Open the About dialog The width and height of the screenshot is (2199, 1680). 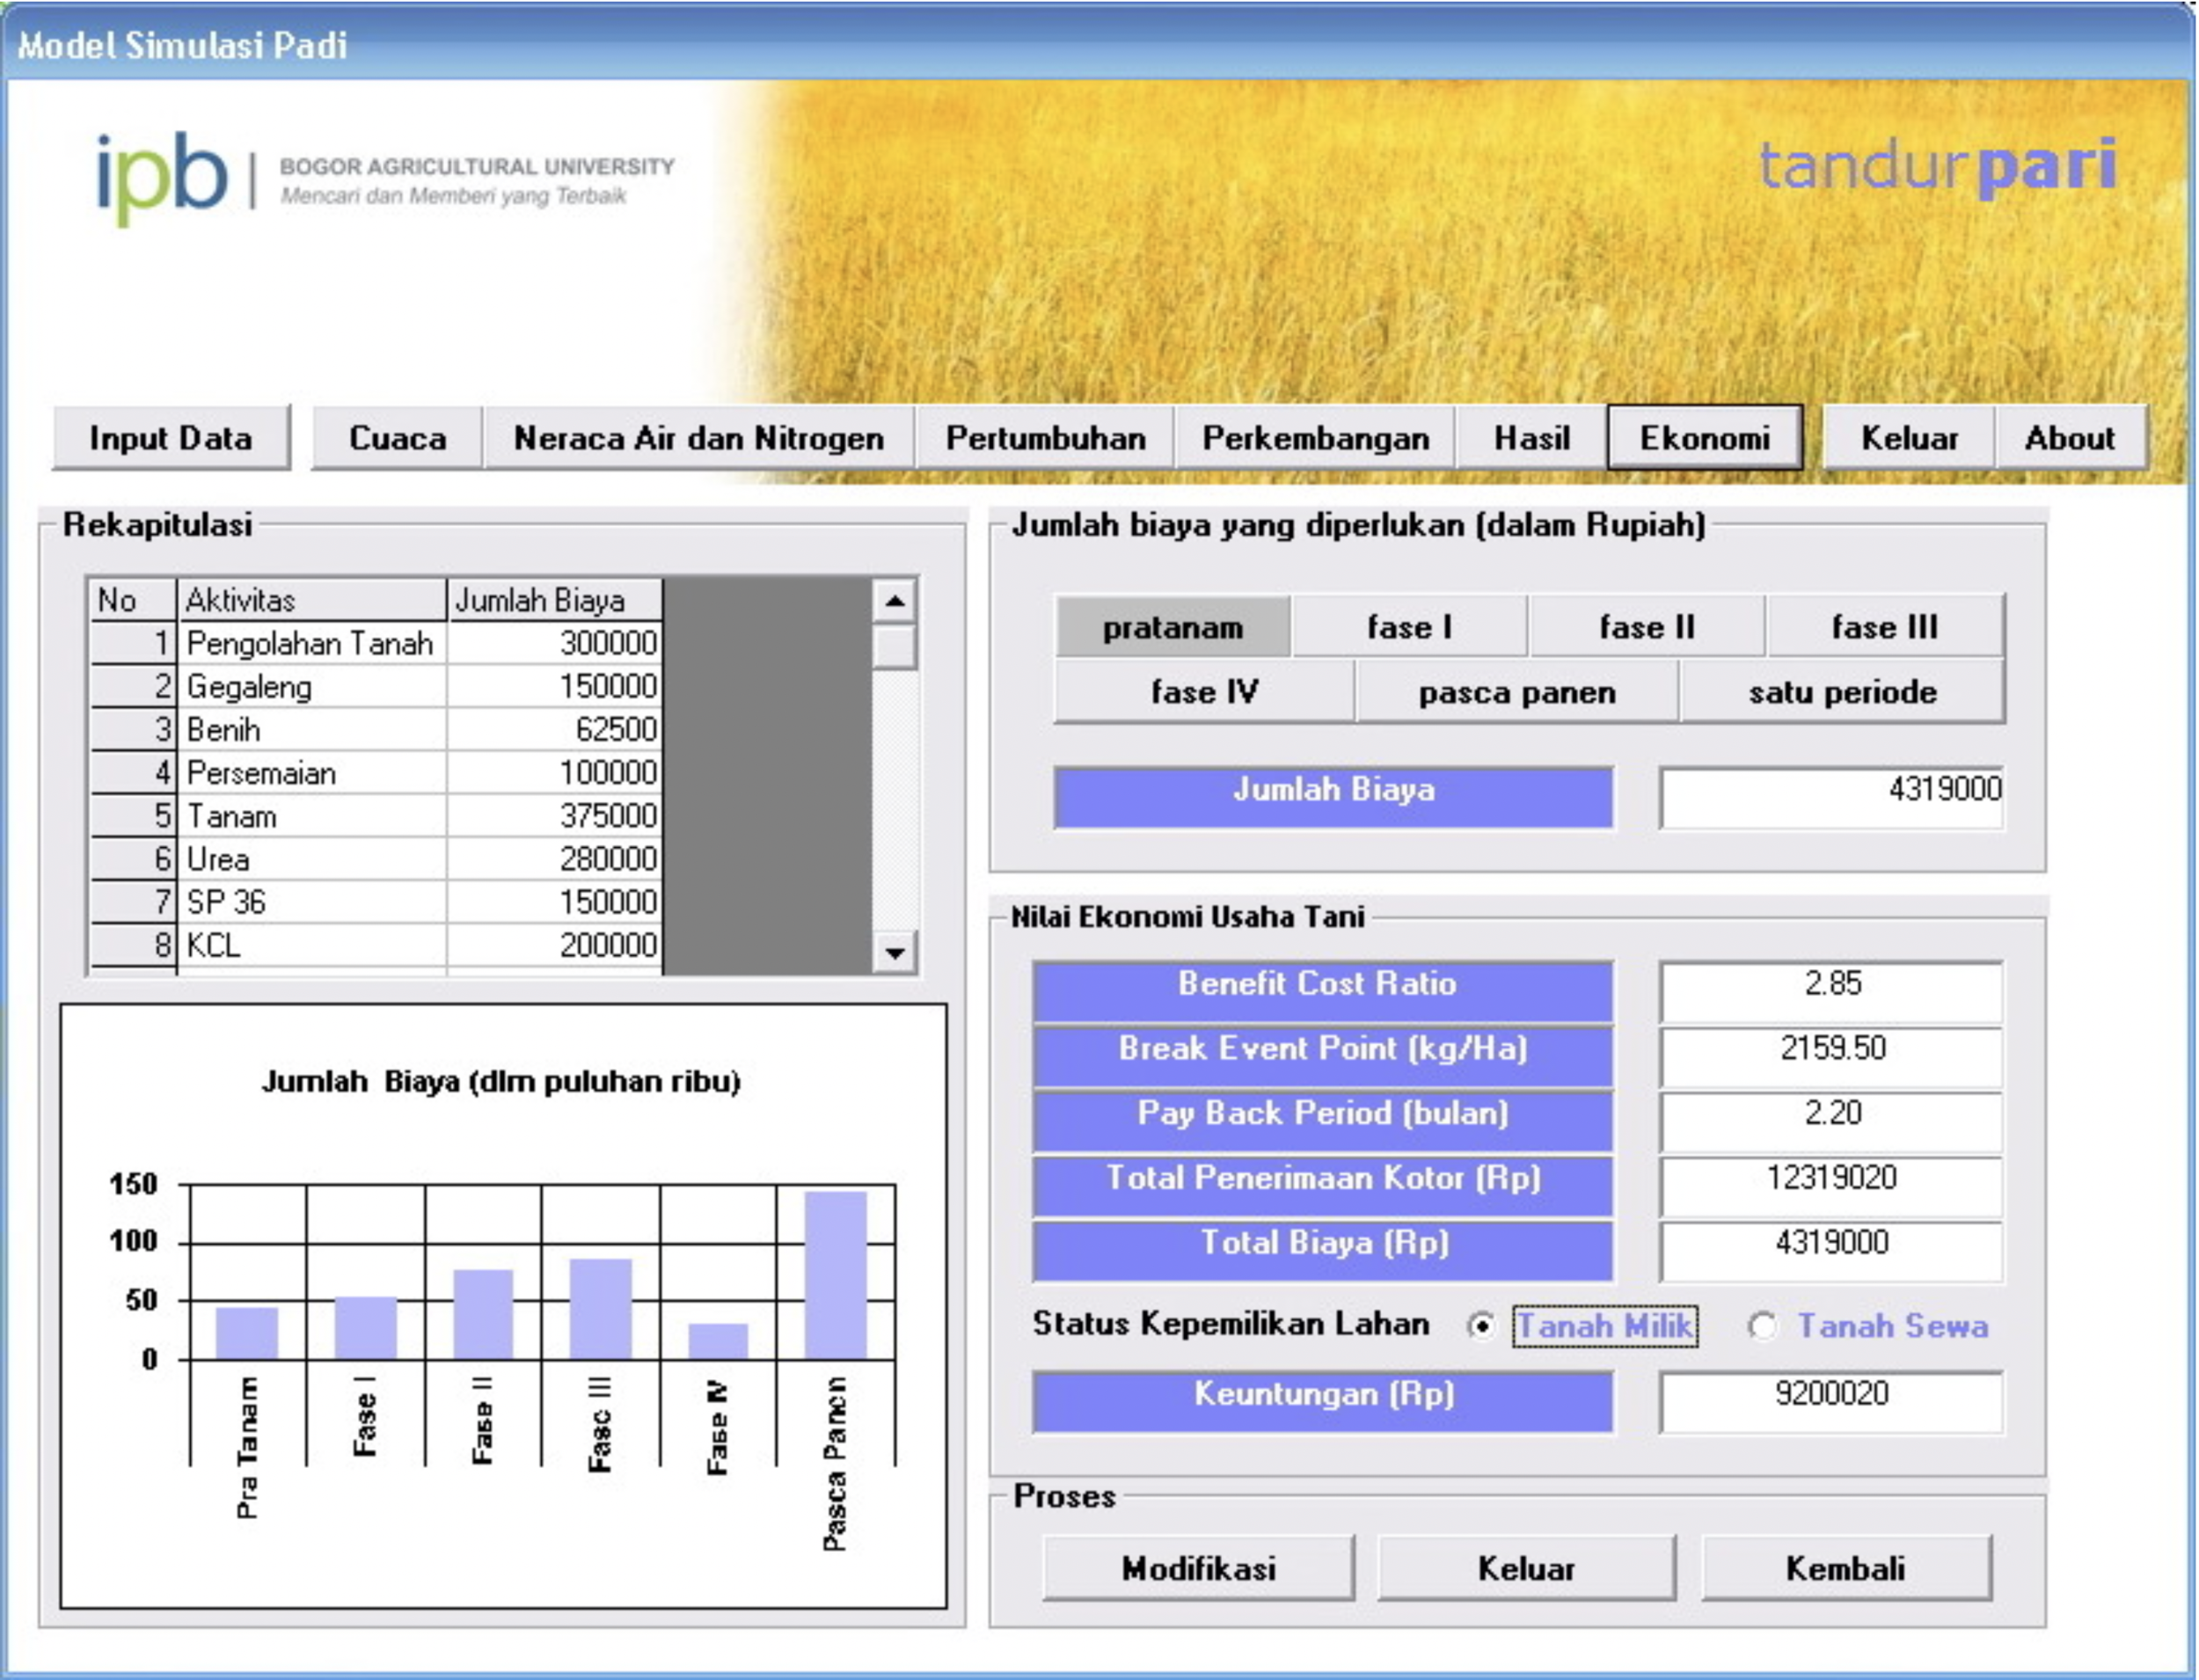pyautogui.click(x=2069, y=438)
